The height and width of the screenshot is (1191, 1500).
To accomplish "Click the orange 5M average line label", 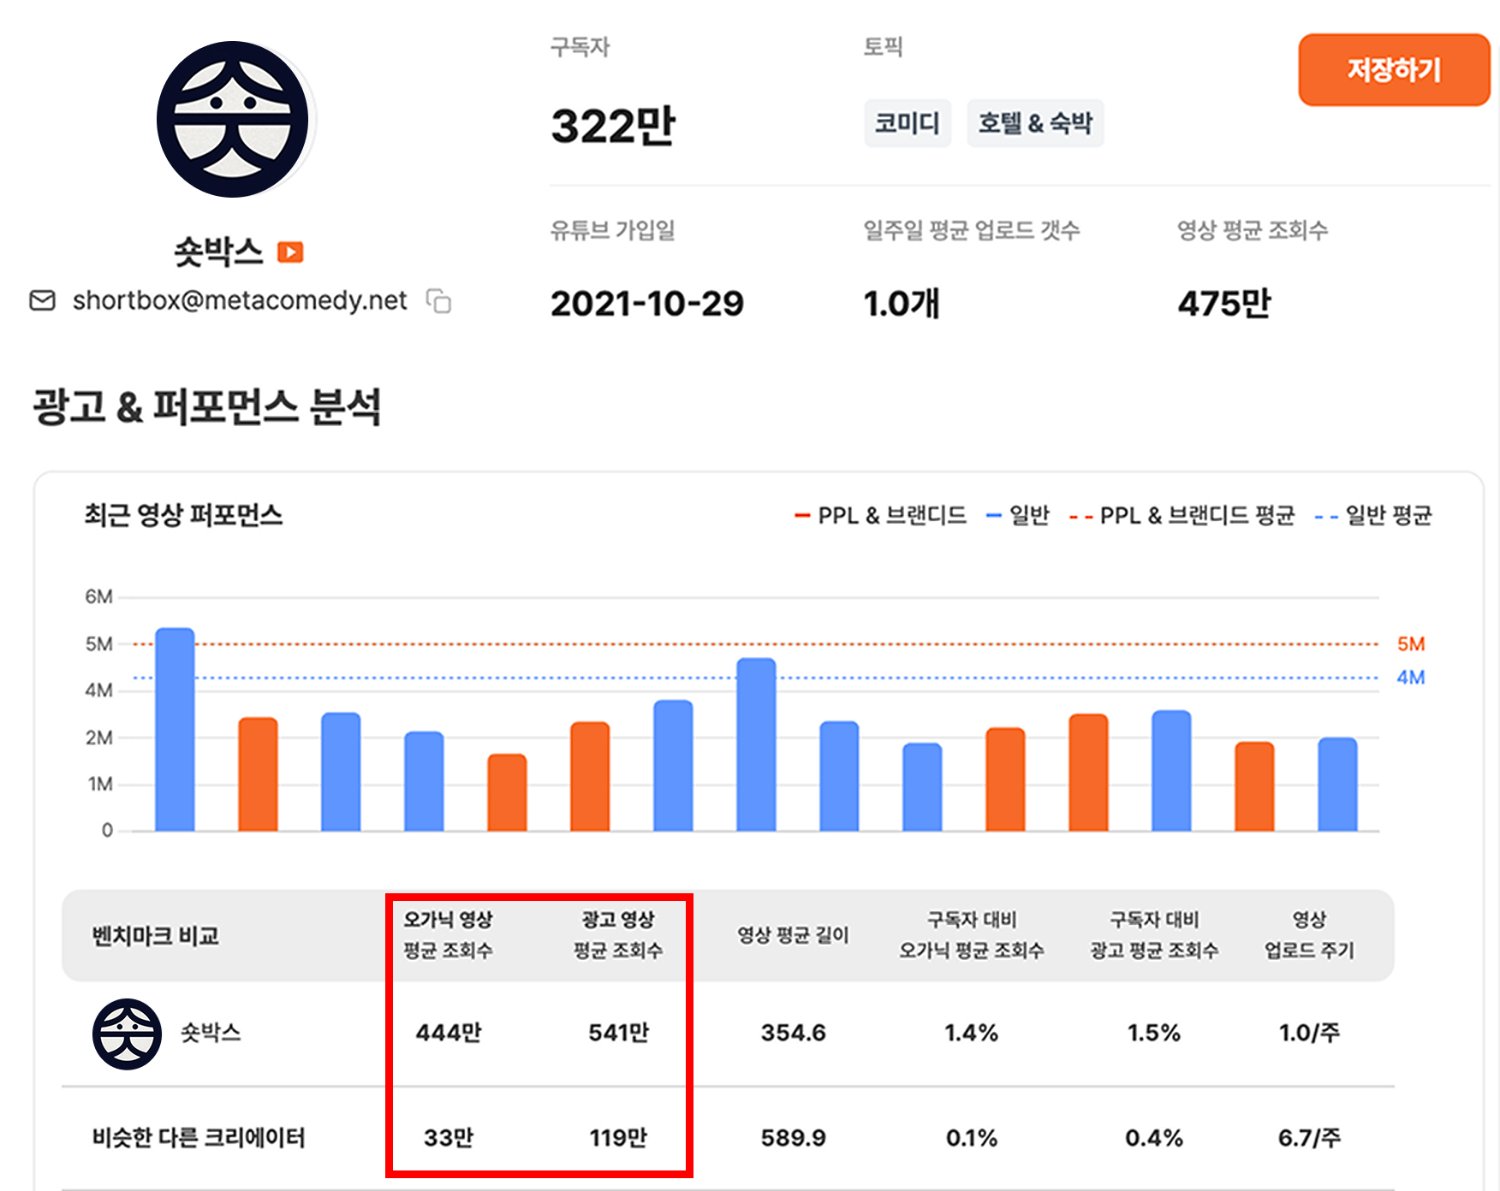I will 1411,644.
